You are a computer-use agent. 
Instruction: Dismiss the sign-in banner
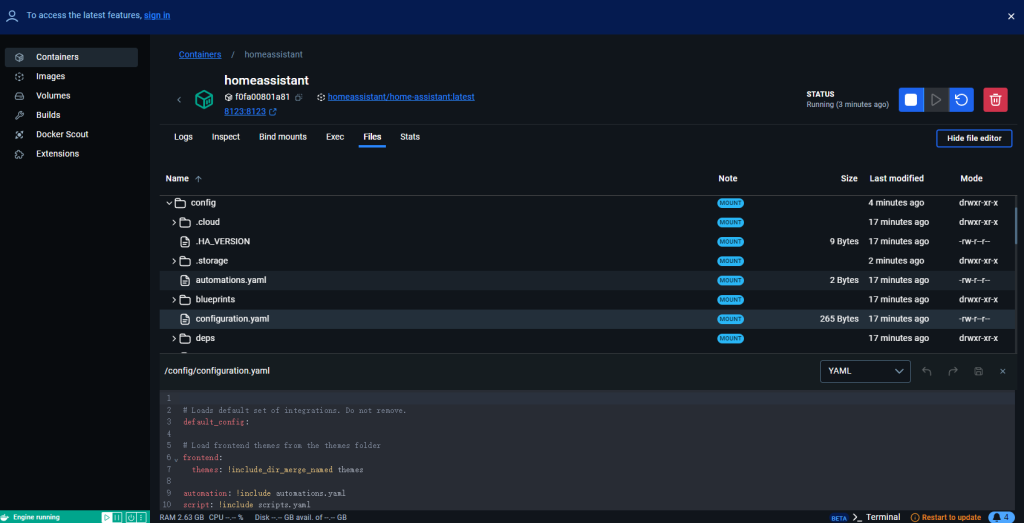coord(1011,16)
